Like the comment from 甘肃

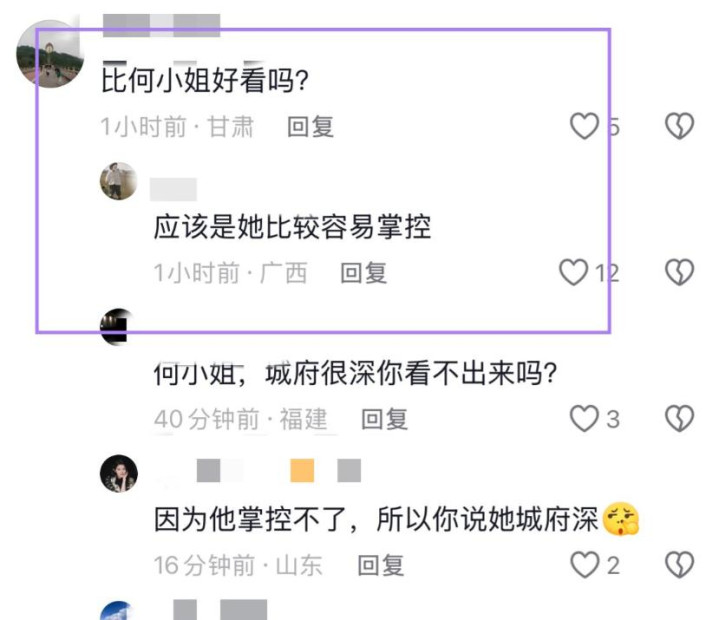(x=584, y=126)
